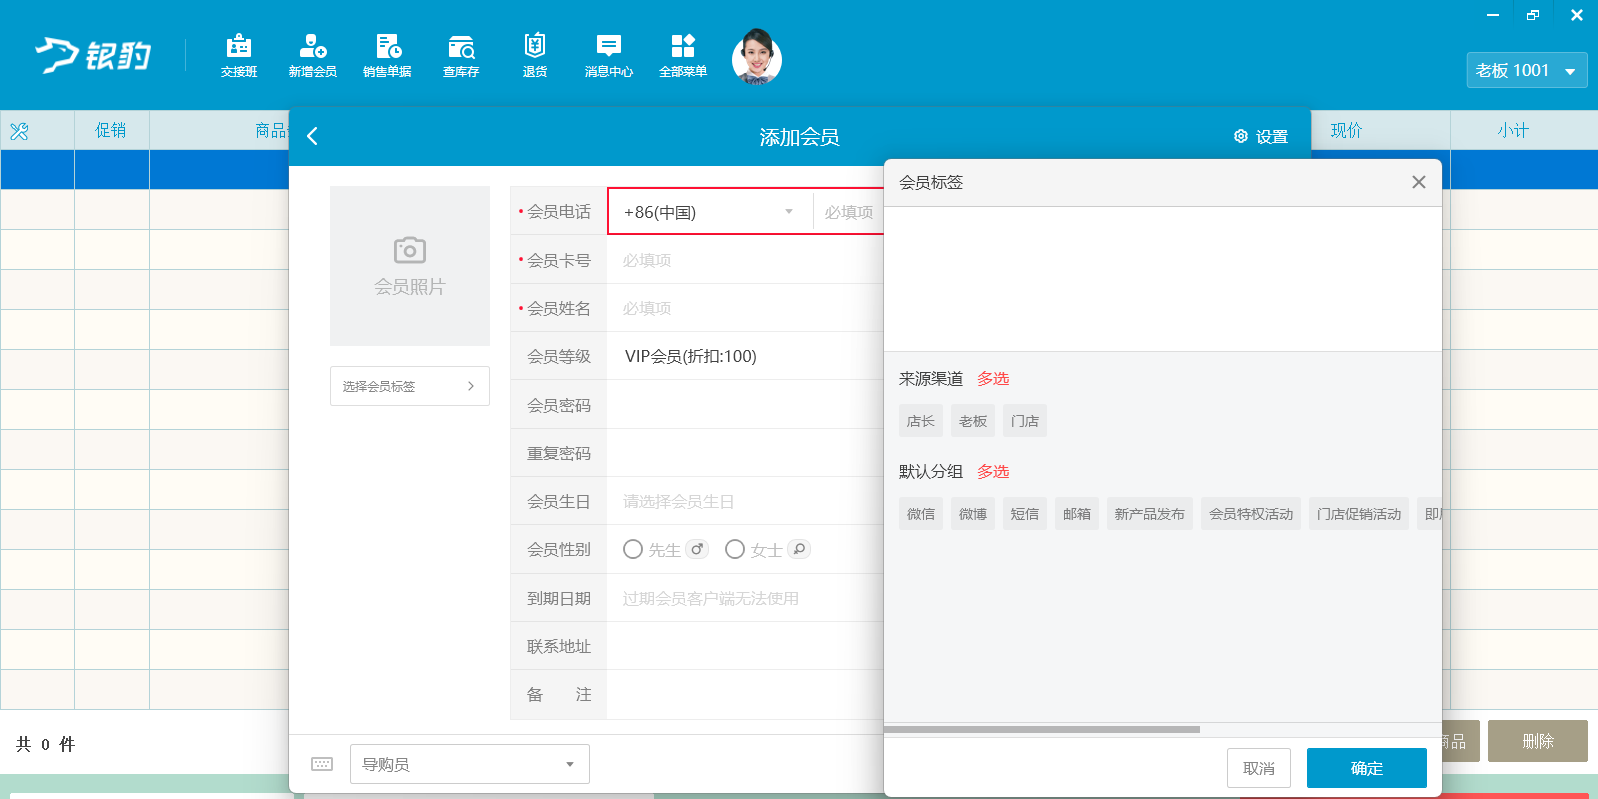Open the 老板 1001 account dropdown
This screenshot has width=1598, height=799.
tap(1527, 70)
